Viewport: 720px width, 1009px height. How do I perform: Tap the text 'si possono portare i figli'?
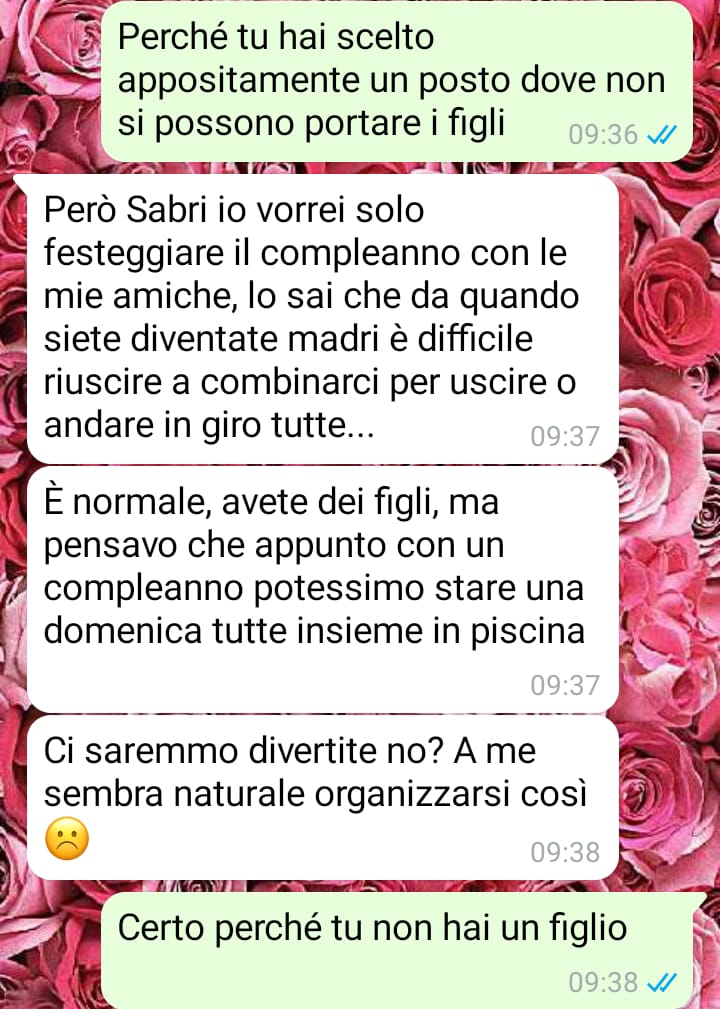pyautogui.click(x=311, y=123)
